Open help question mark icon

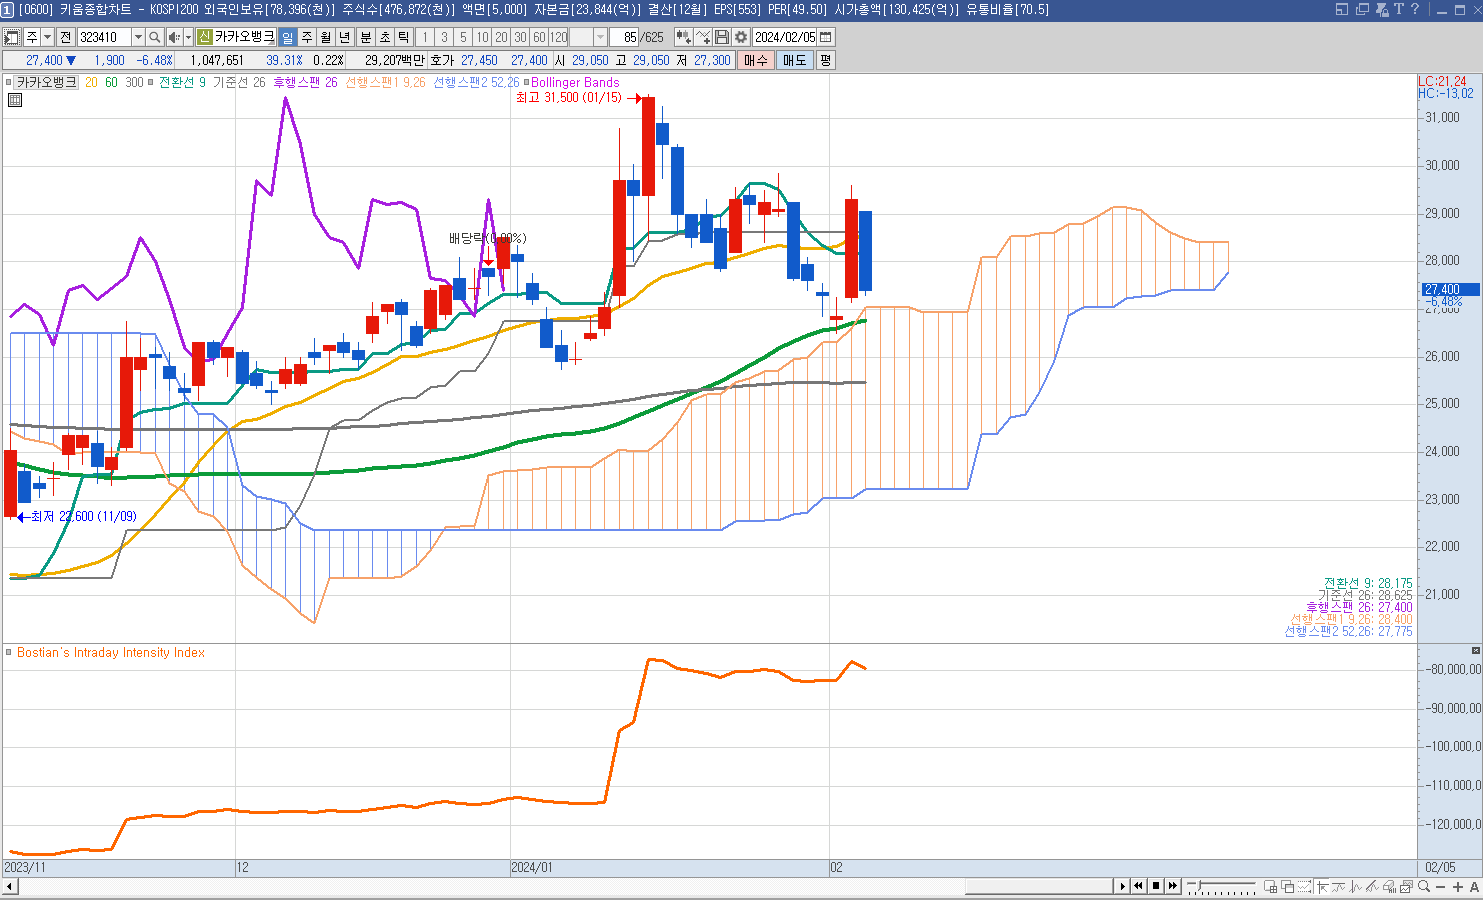click(x=1414, y=9)
